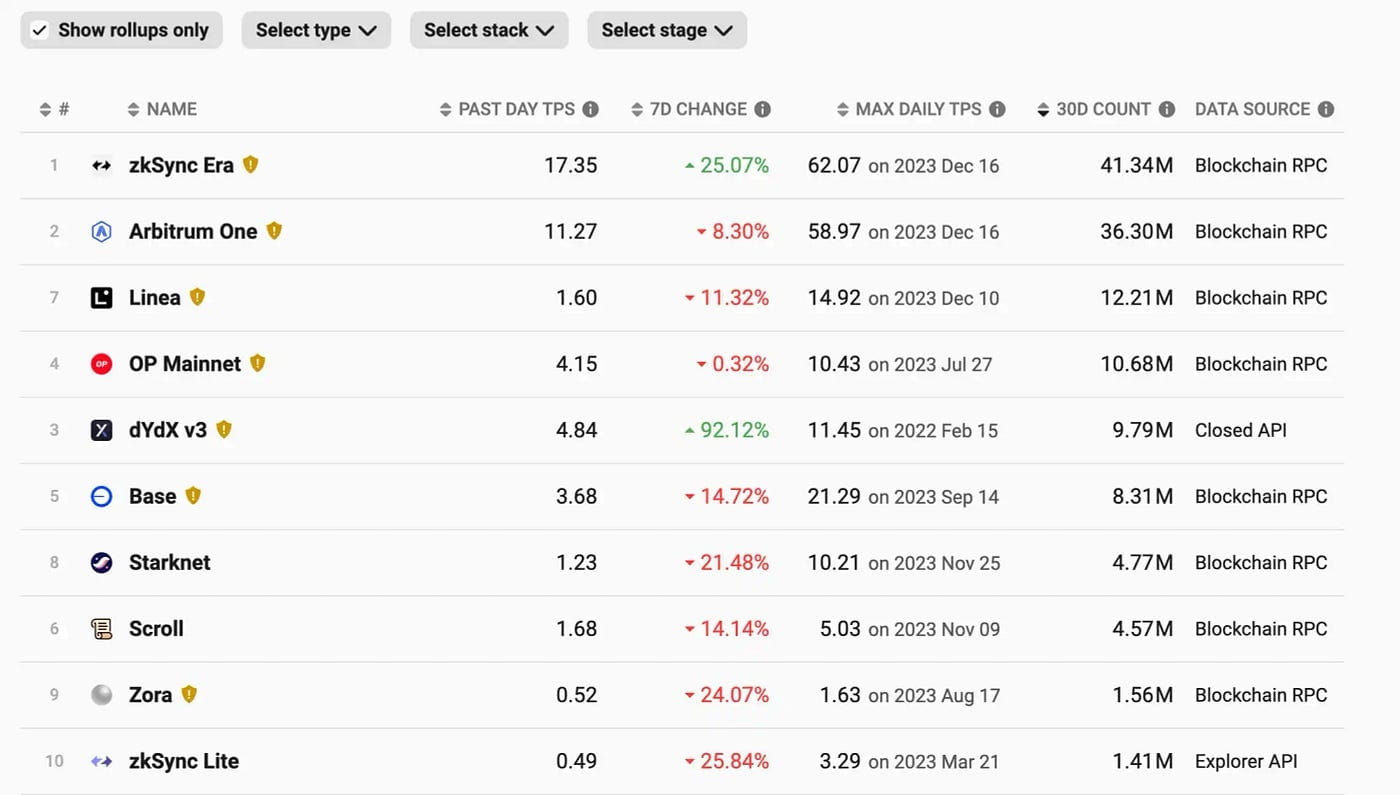The width and height of the screenshot is (1400, 795).
Task: Sort table by Name column header
Action: pos(170,110)
